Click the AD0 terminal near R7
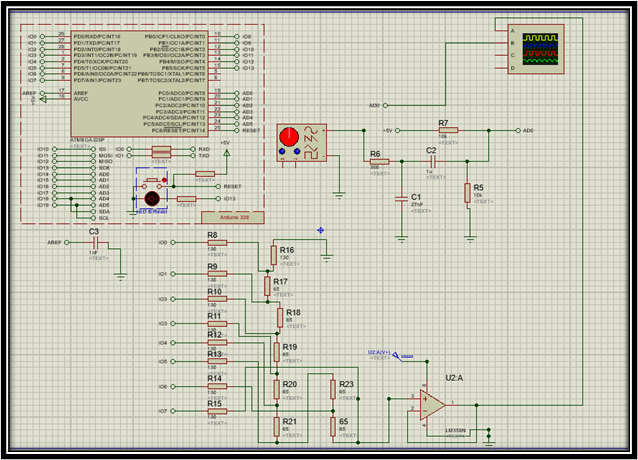 pos(518,131)
